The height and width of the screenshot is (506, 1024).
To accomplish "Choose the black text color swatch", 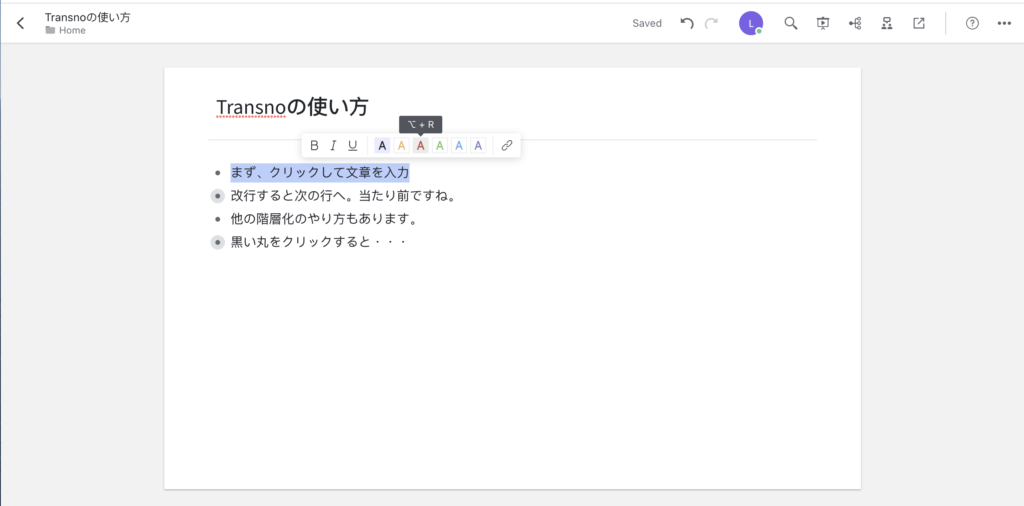I will [x=383, y=146].
